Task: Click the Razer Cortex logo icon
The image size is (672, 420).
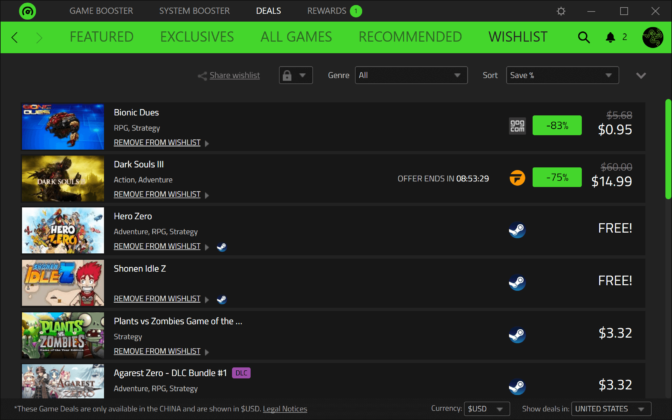Action: [x=27, y=11]
